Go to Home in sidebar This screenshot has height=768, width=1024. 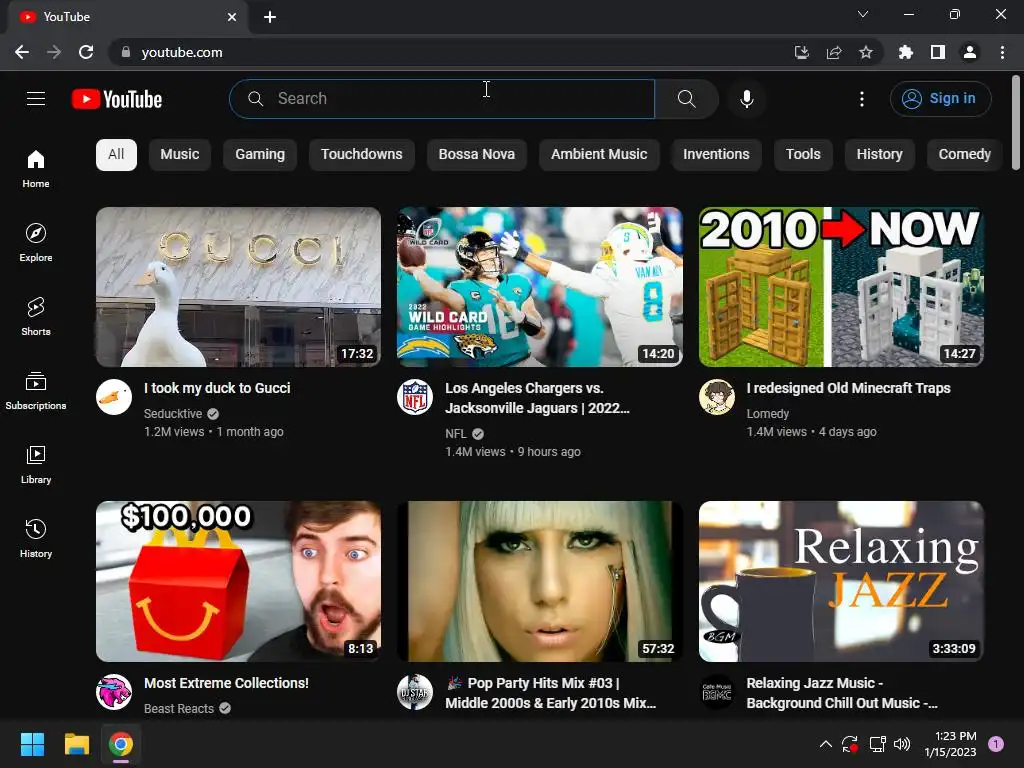[x=36, y=168]
